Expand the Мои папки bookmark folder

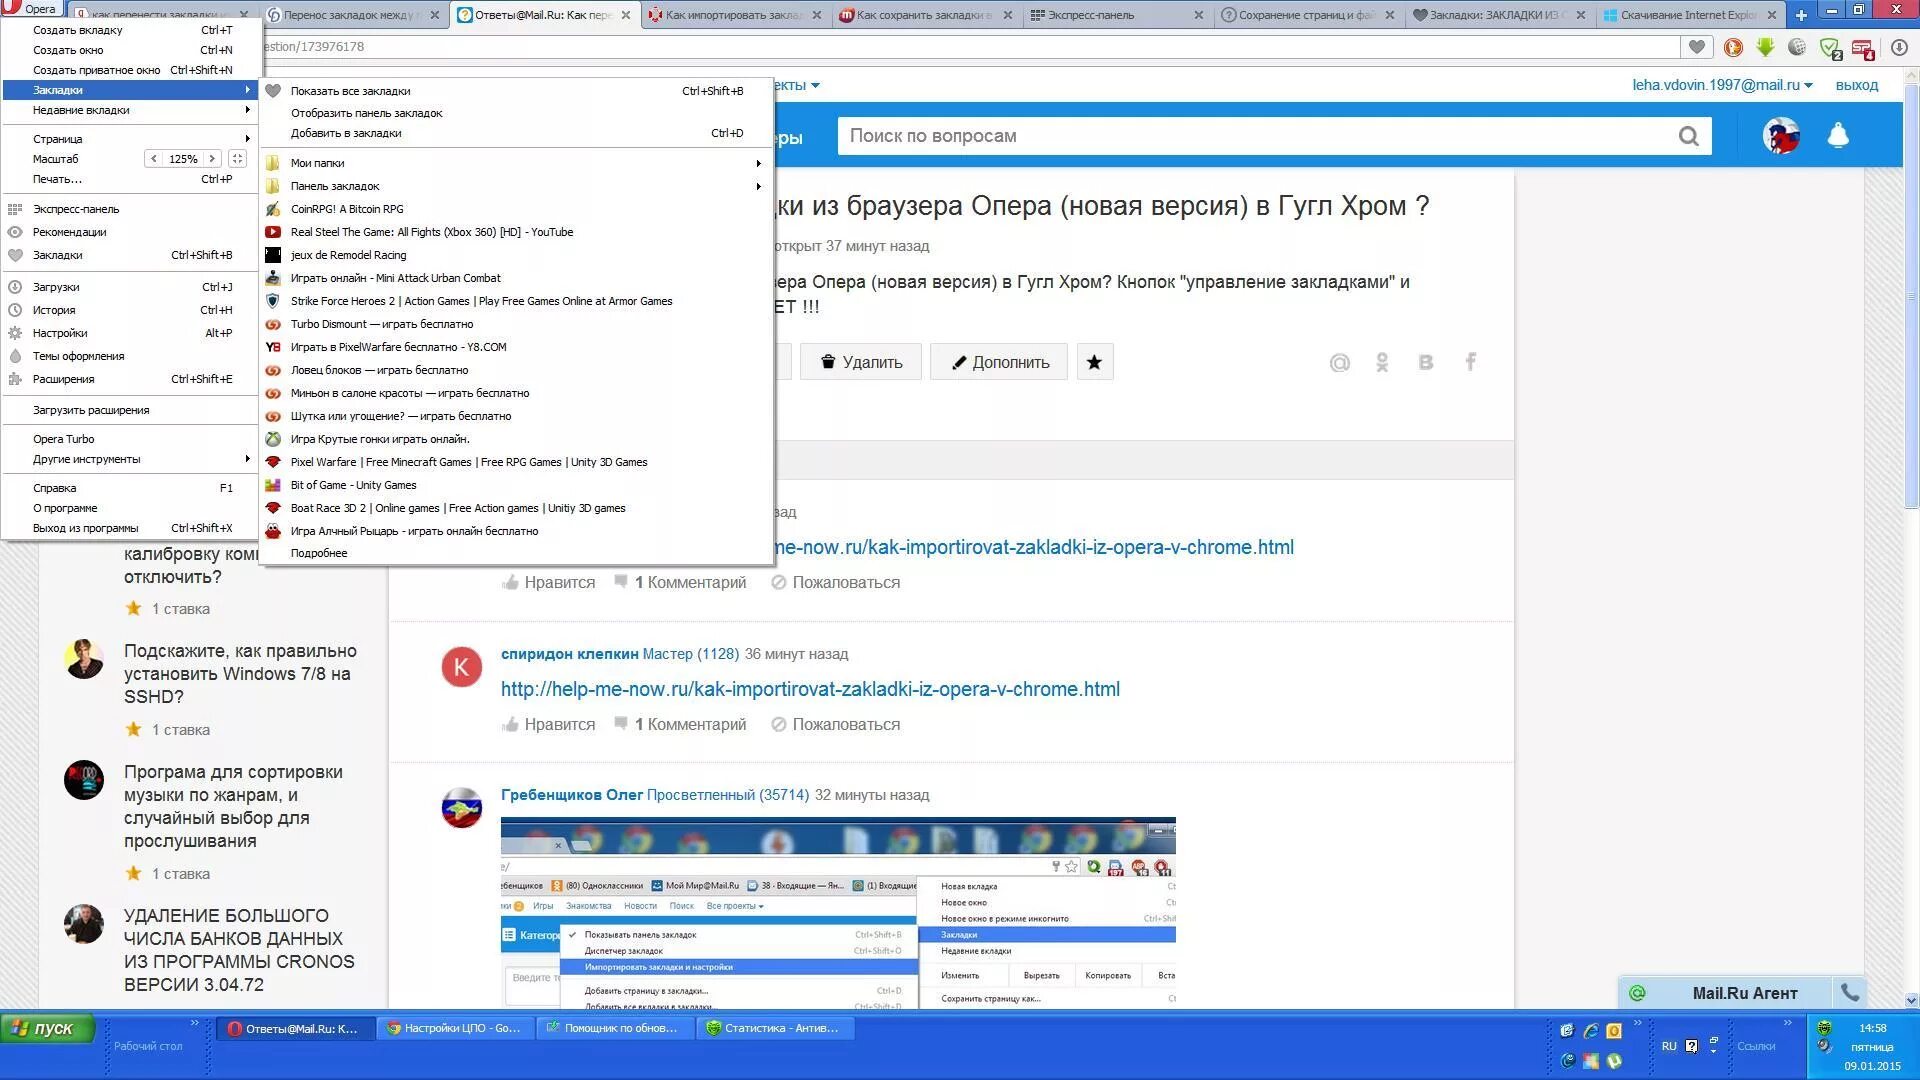516,163
